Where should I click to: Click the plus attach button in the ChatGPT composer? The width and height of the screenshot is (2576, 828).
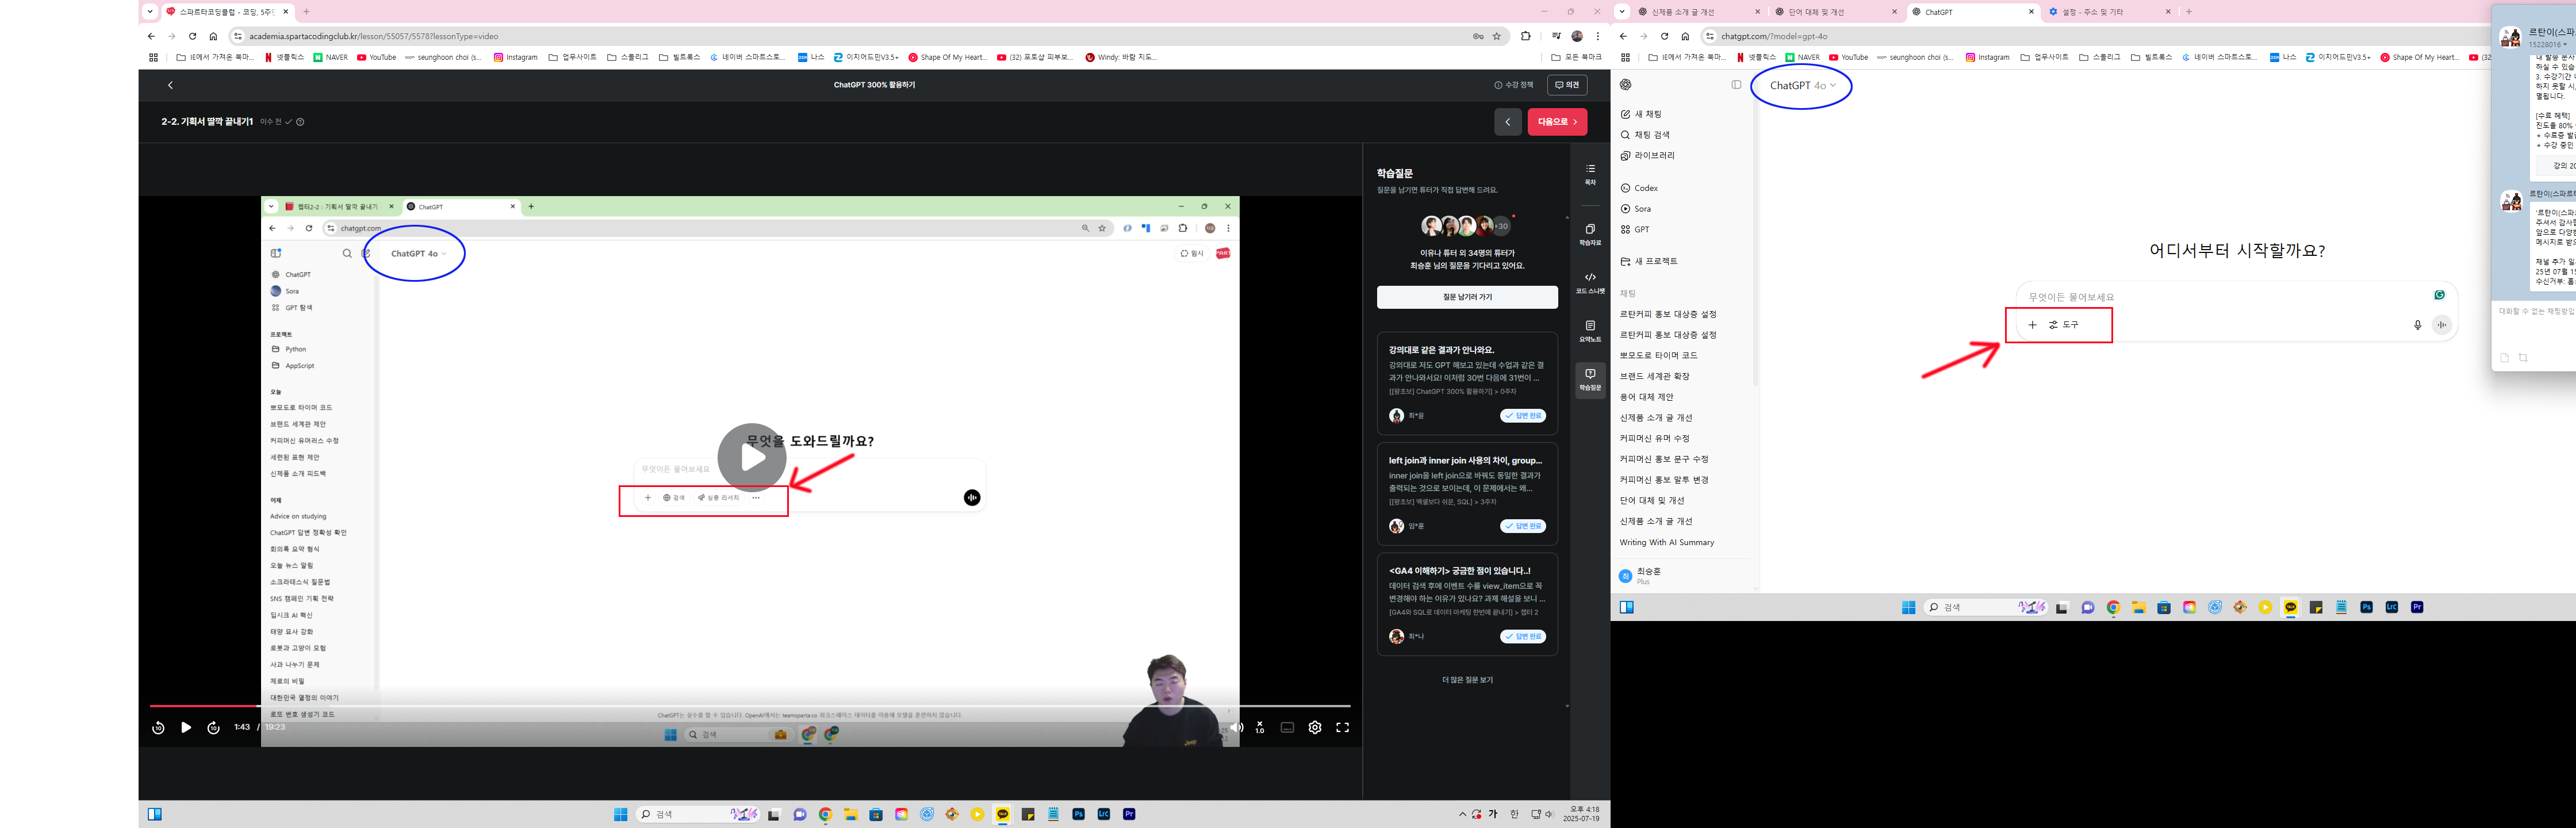pos(2032,325)
